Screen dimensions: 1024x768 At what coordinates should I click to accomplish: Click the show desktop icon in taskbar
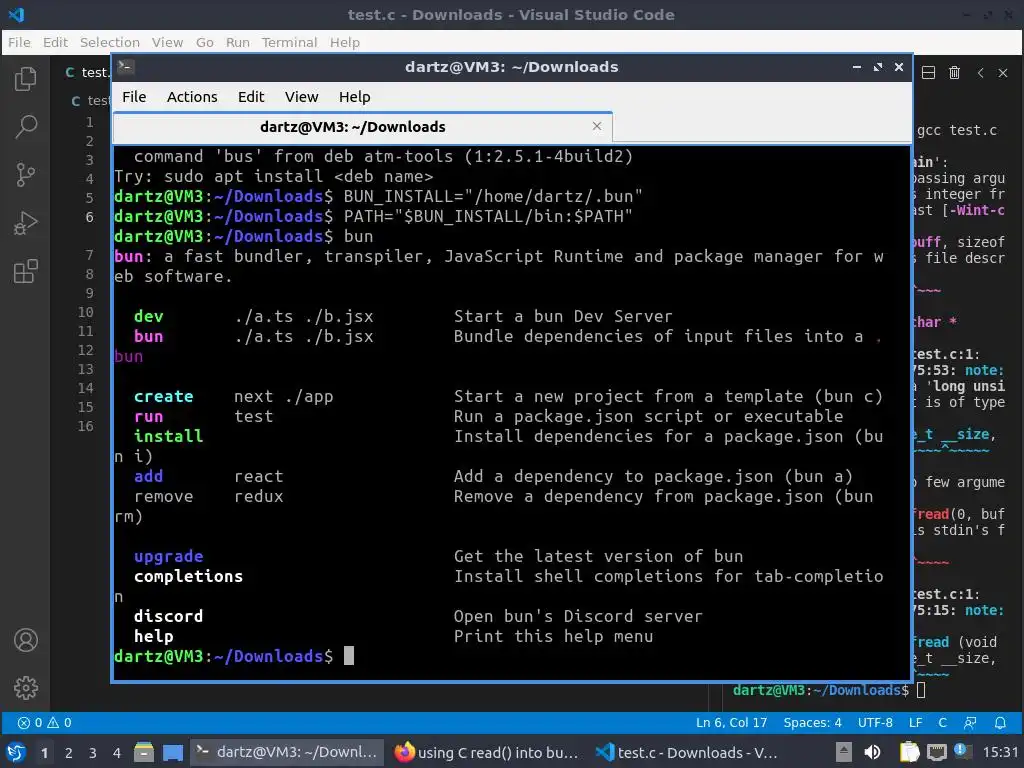tap(173, 752)
